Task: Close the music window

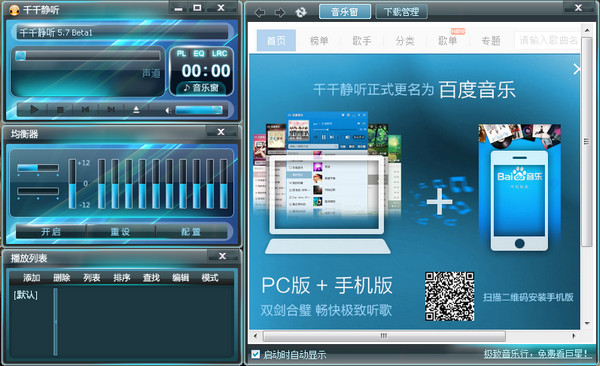Action: coord(579,7)
